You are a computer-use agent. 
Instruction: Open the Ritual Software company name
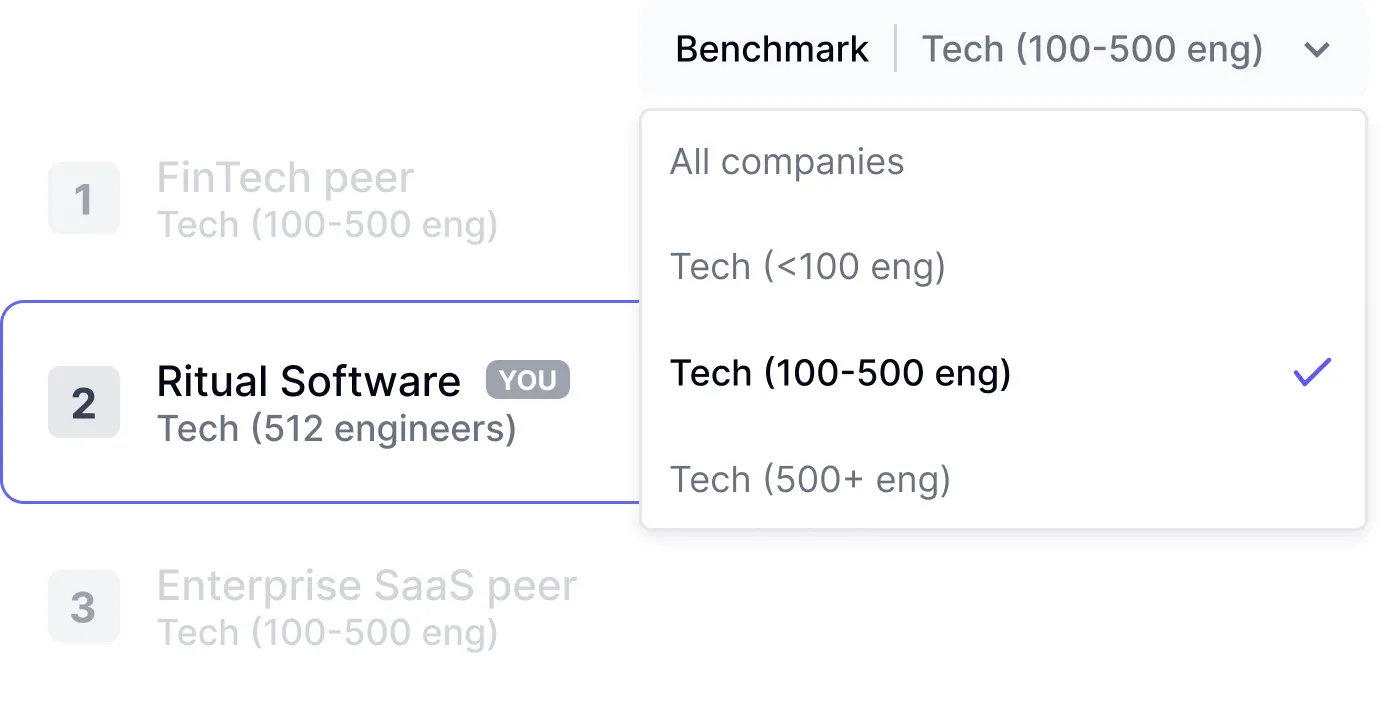click(x=309, y=382)
